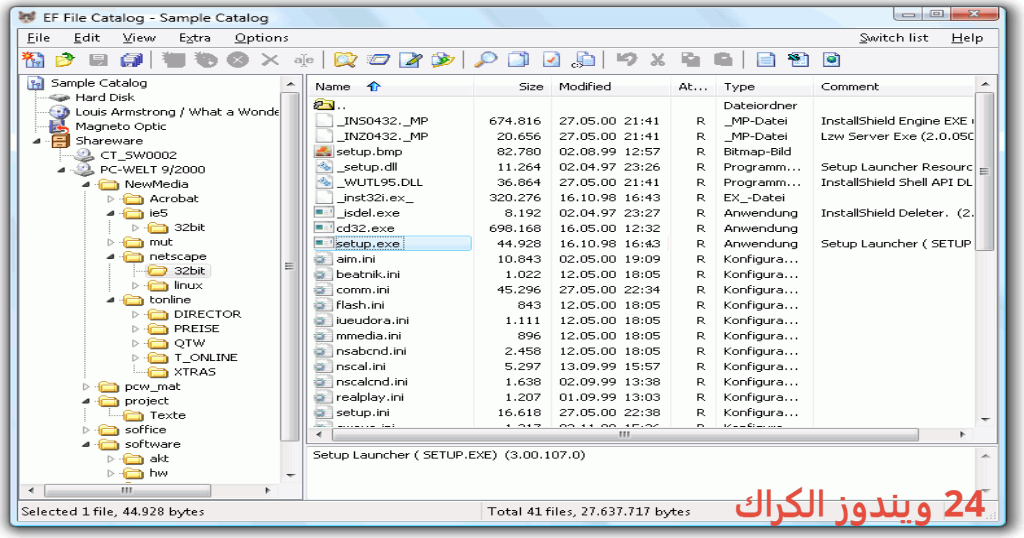Open the Options menu
The height and width of the screenshot is (538, 1024).
pyautogui.click(x=261, y=38)
